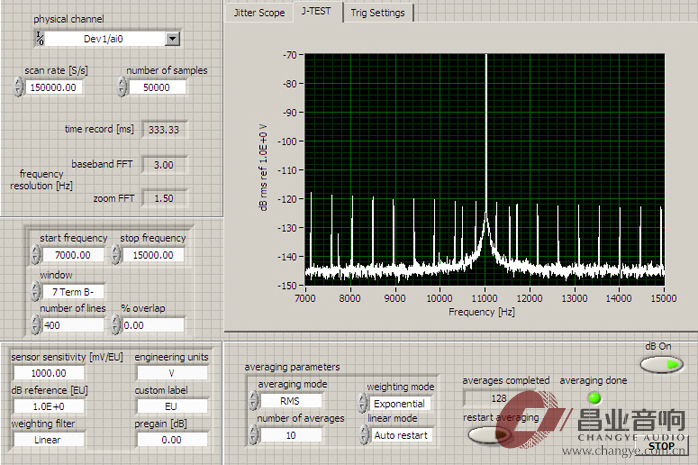The image size is (698, 465).
Task: Click the I/O icon of physical channel
Action: (40, 39)
